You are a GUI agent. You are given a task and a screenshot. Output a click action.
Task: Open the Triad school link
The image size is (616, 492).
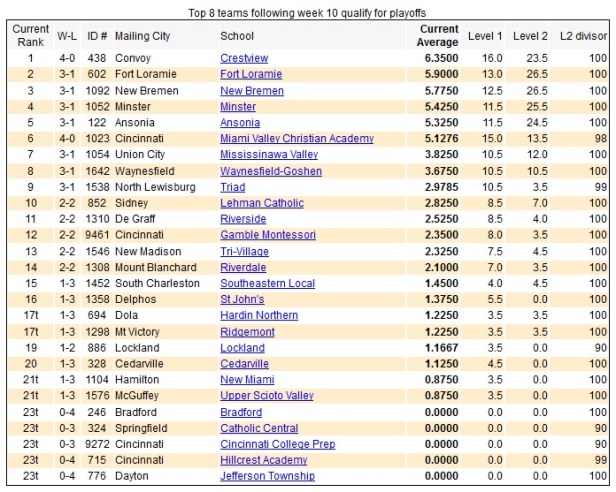pos(233,187)
